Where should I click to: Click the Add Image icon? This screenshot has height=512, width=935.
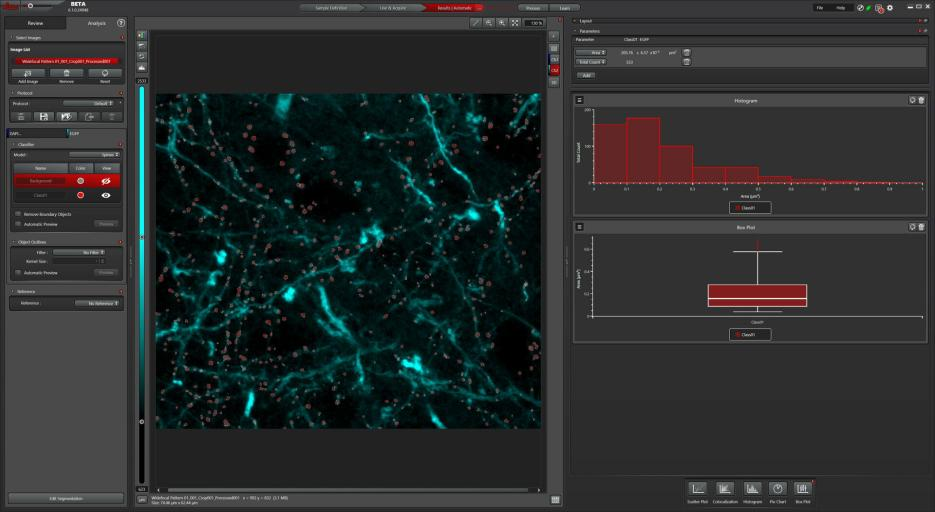click(27, 73)
